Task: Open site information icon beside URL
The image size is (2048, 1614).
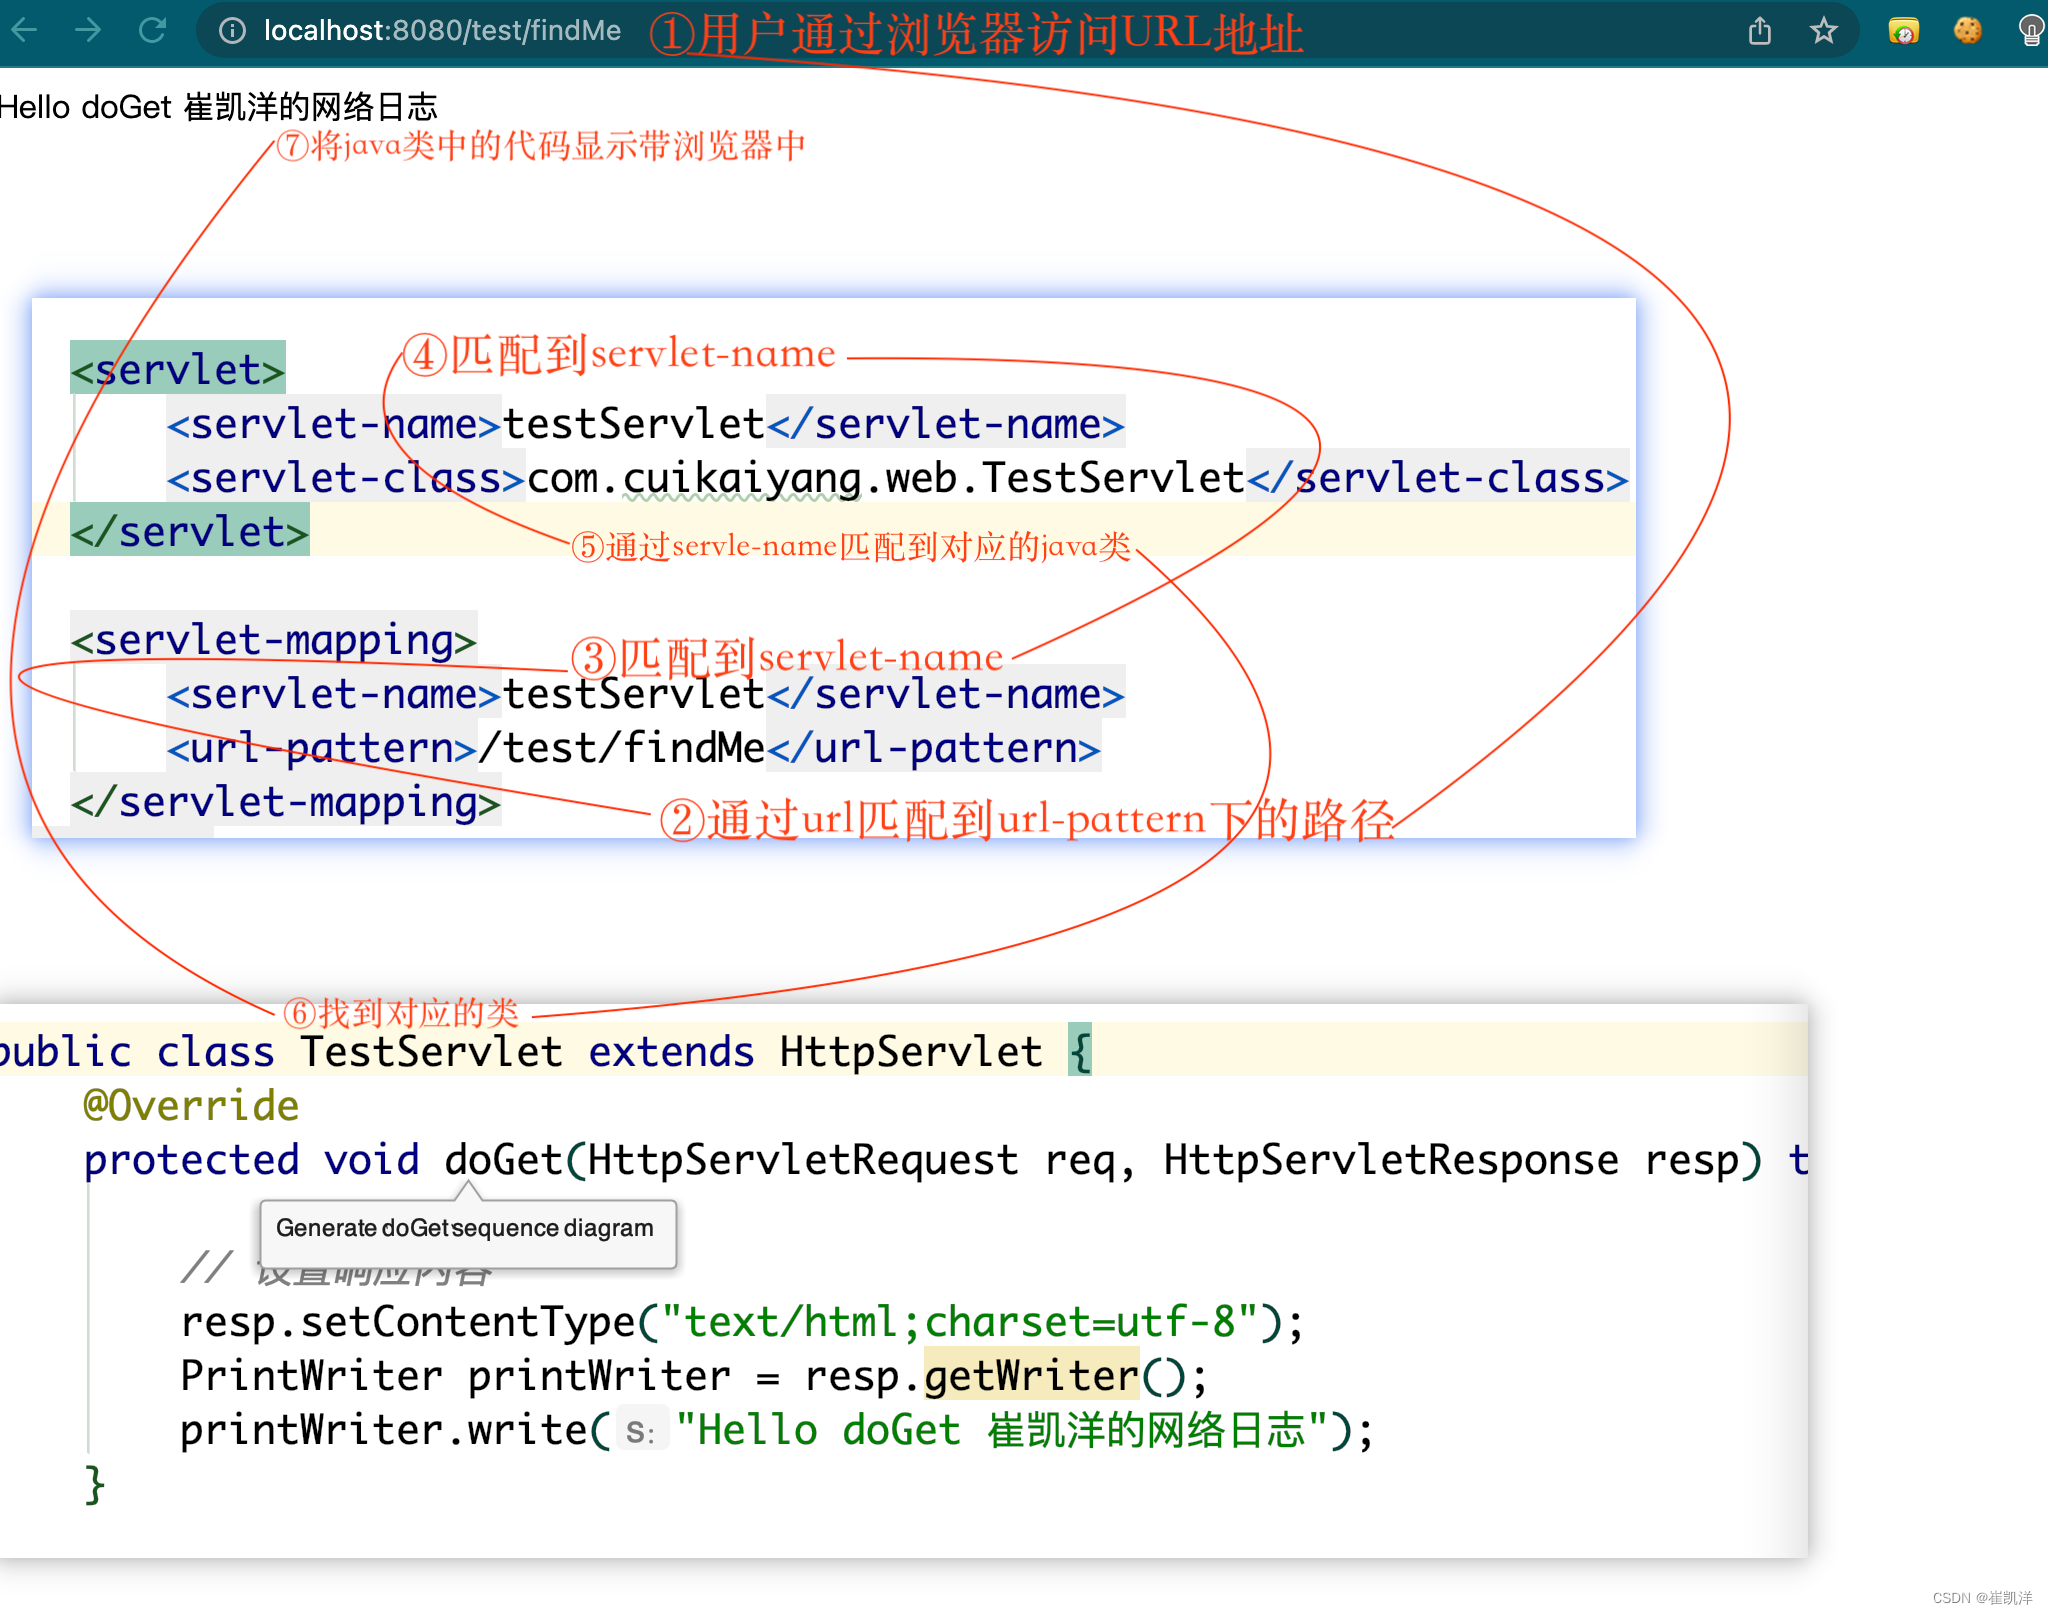Action: [x=232, y=31]
